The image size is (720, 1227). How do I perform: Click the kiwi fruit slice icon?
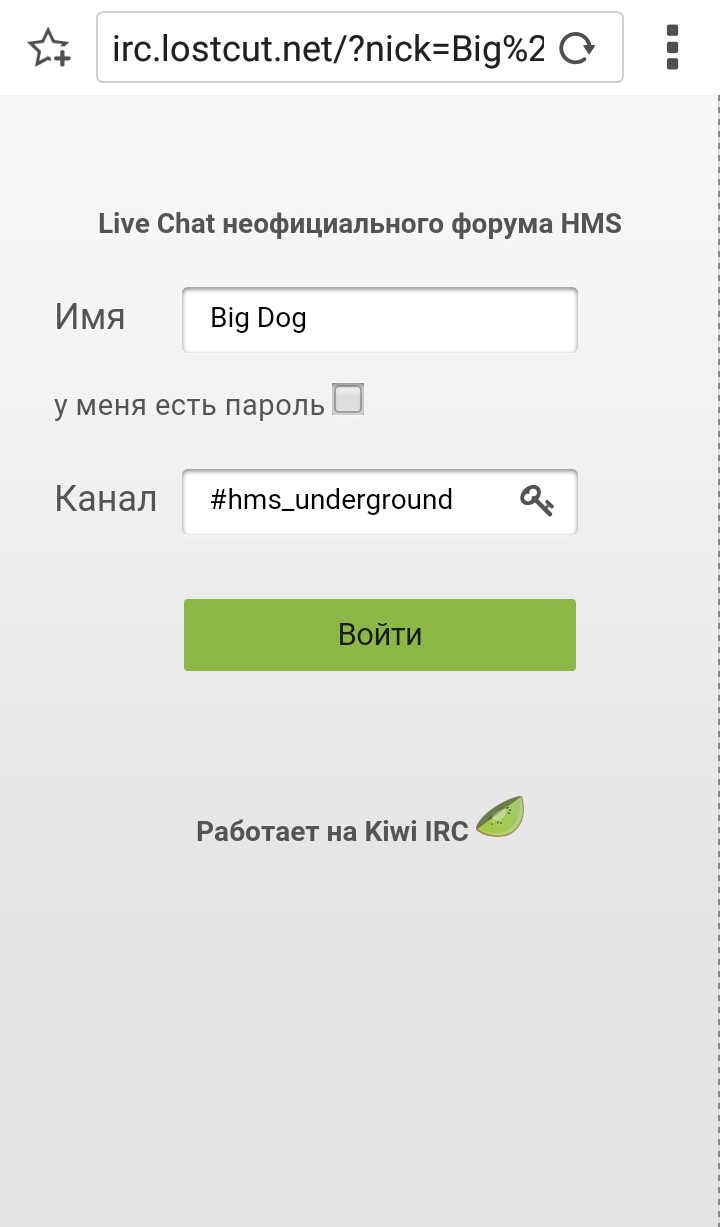tap(501, 818)
